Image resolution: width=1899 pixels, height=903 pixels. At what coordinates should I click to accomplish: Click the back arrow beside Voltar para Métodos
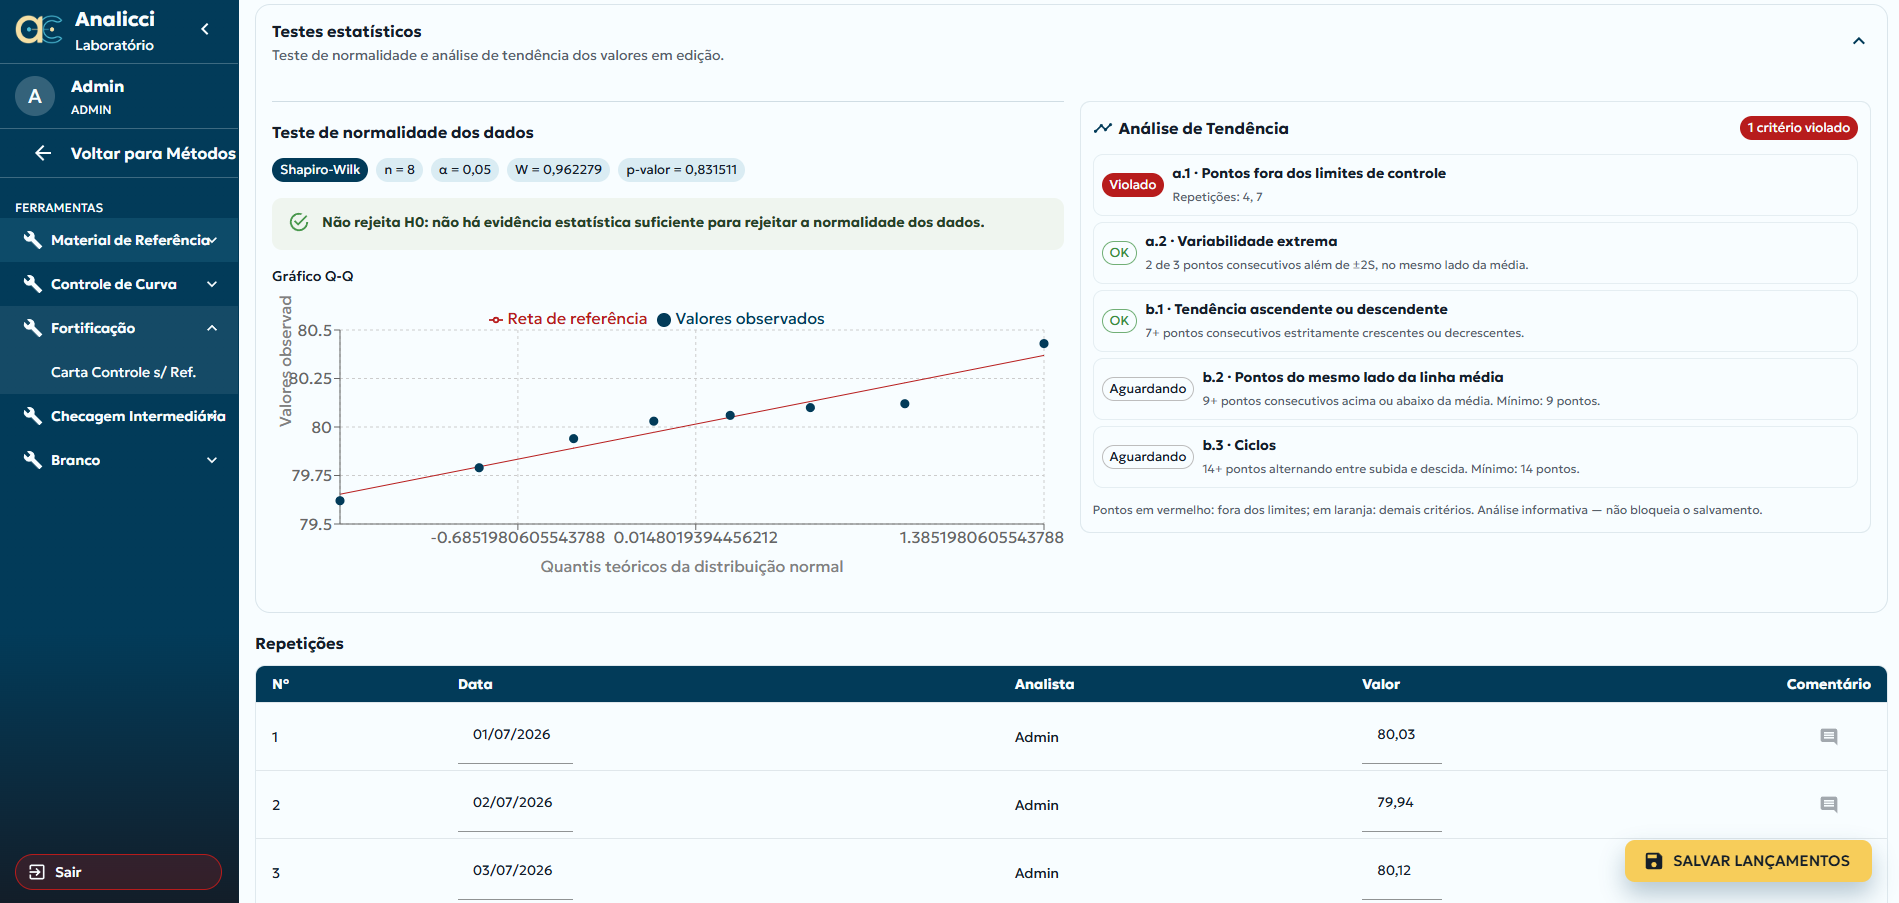click(x=43, y=153)
